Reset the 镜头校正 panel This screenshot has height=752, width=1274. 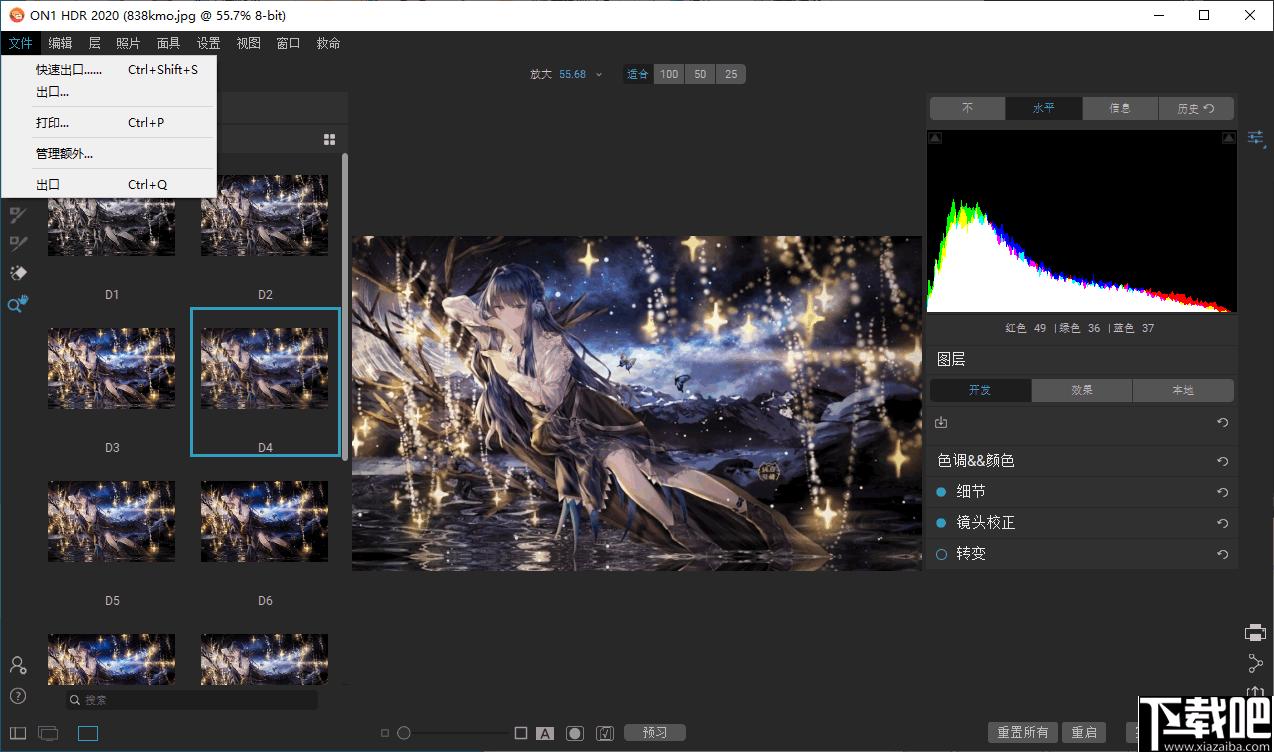(1222, 523)
